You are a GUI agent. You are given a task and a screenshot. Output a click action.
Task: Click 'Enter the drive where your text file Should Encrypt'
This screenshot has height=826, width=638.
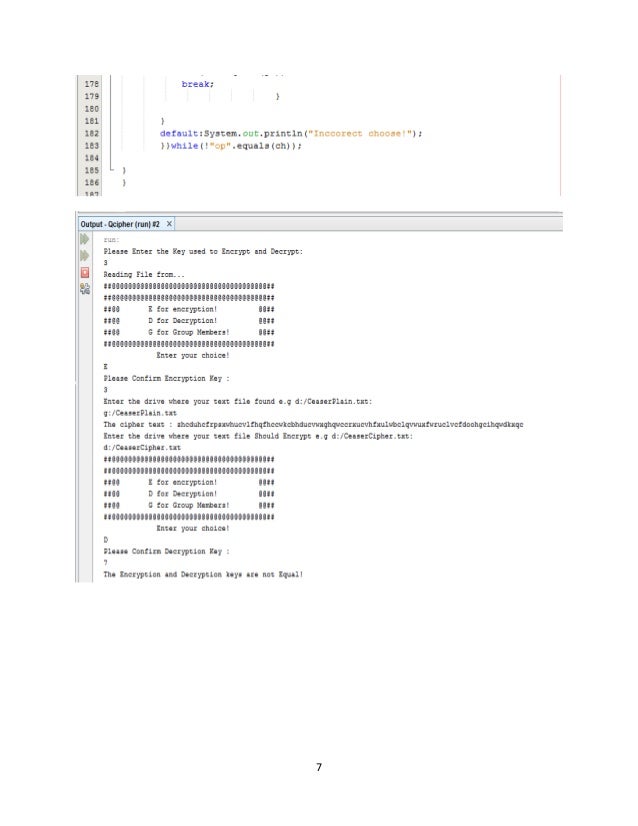point(258,436)
